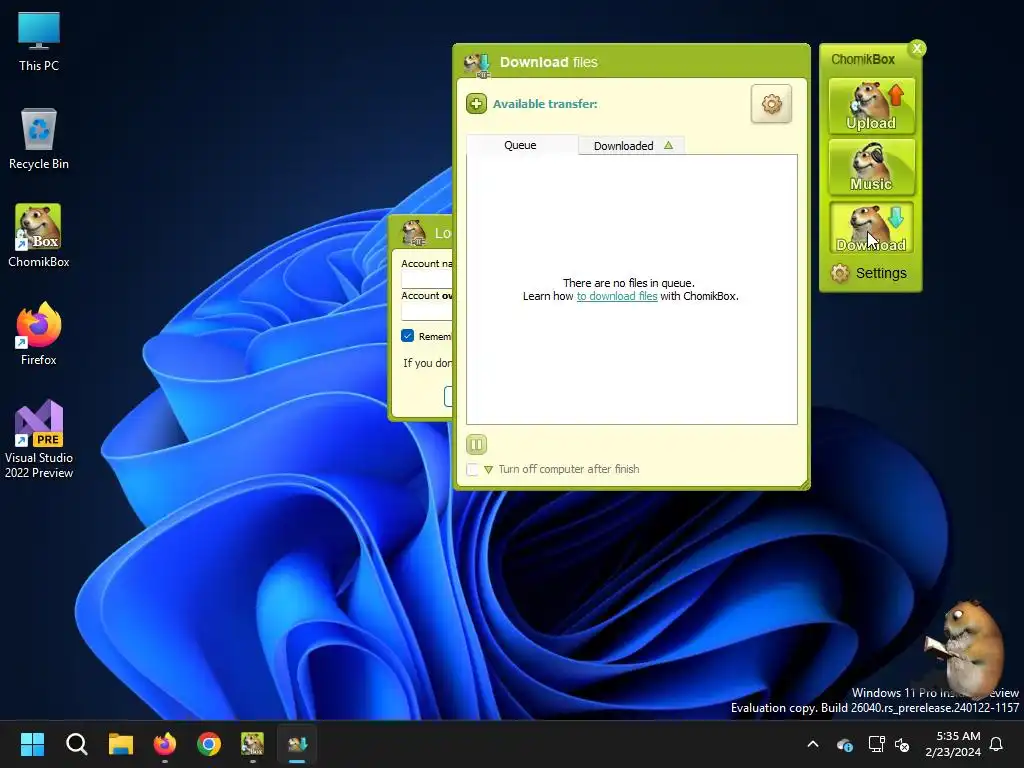Select the This PC desktop icon

click(x=39, y=41)
